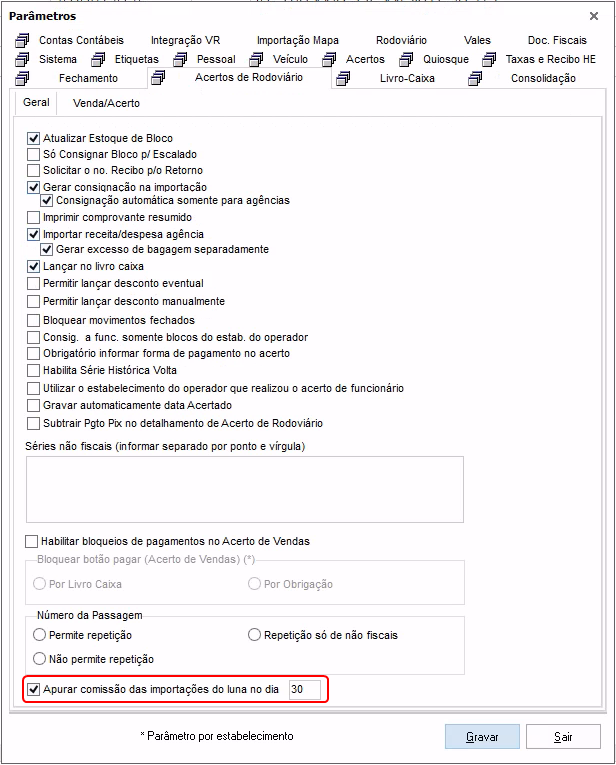
Task: Click the Séries não fiscais text area
Action: tap(245, 489)
